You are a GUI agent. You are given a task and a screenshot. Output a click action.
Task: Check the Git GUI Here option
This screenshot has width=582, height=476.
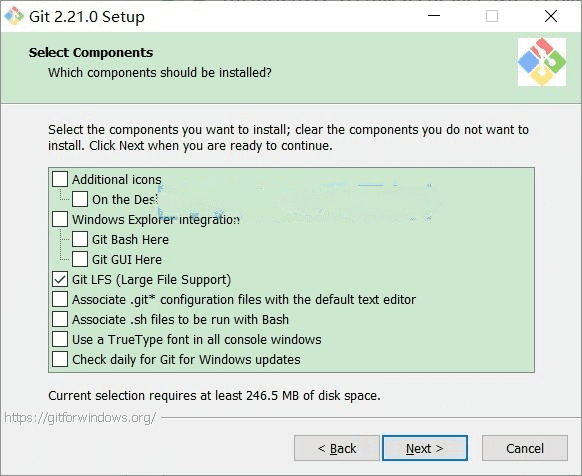(80, 259)
